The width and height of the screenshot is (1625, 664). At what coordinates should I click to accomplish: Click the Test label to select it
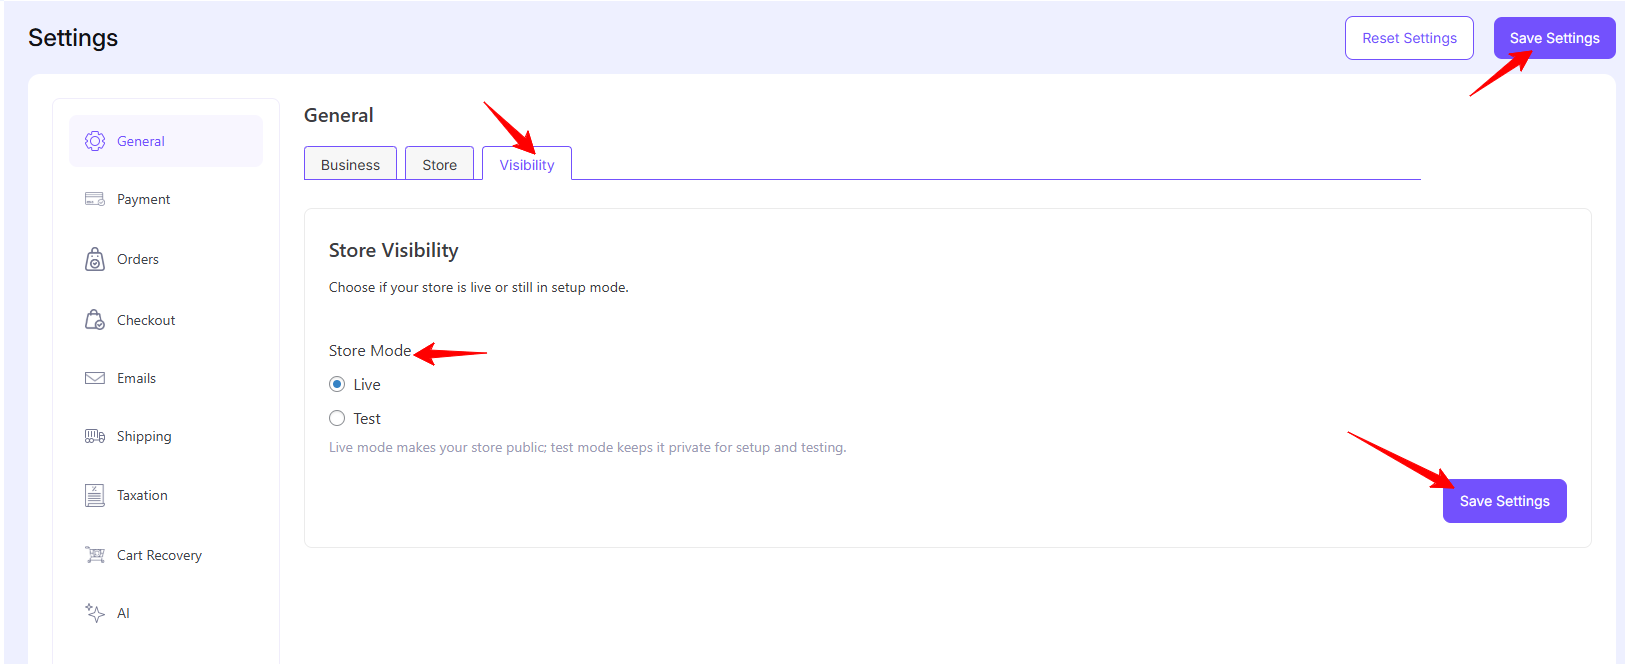click(x=367, y=419)
